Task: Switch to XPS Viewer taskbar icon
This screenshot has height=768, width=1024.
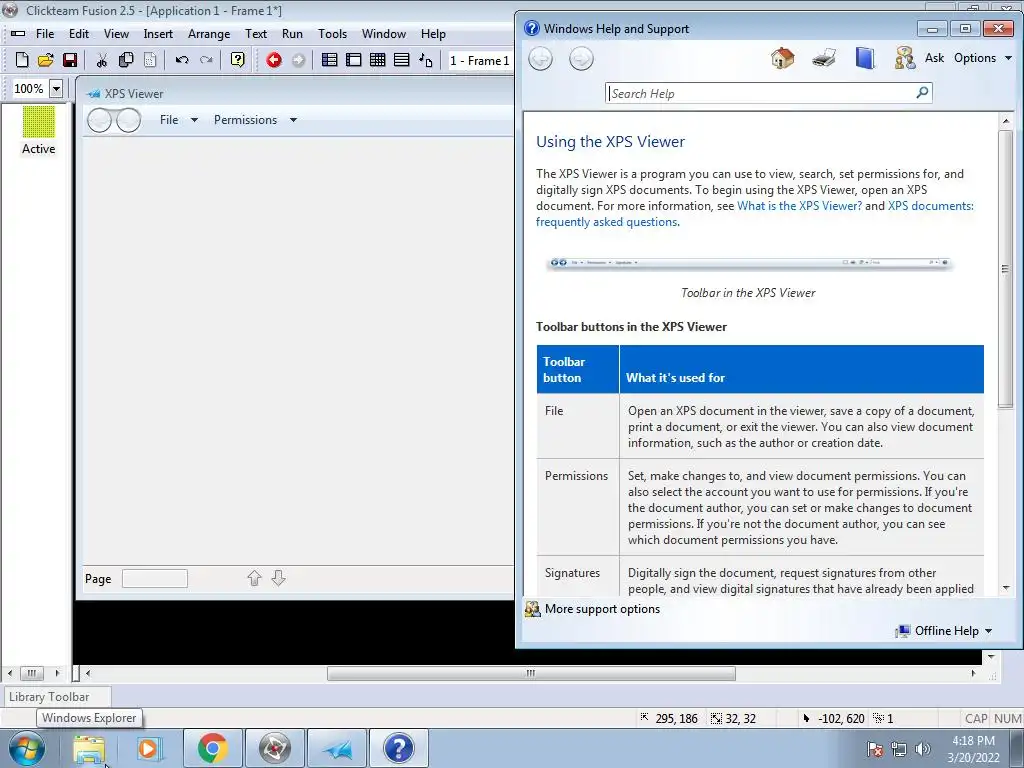Action: pyautogui.click(x=337, y=749)
